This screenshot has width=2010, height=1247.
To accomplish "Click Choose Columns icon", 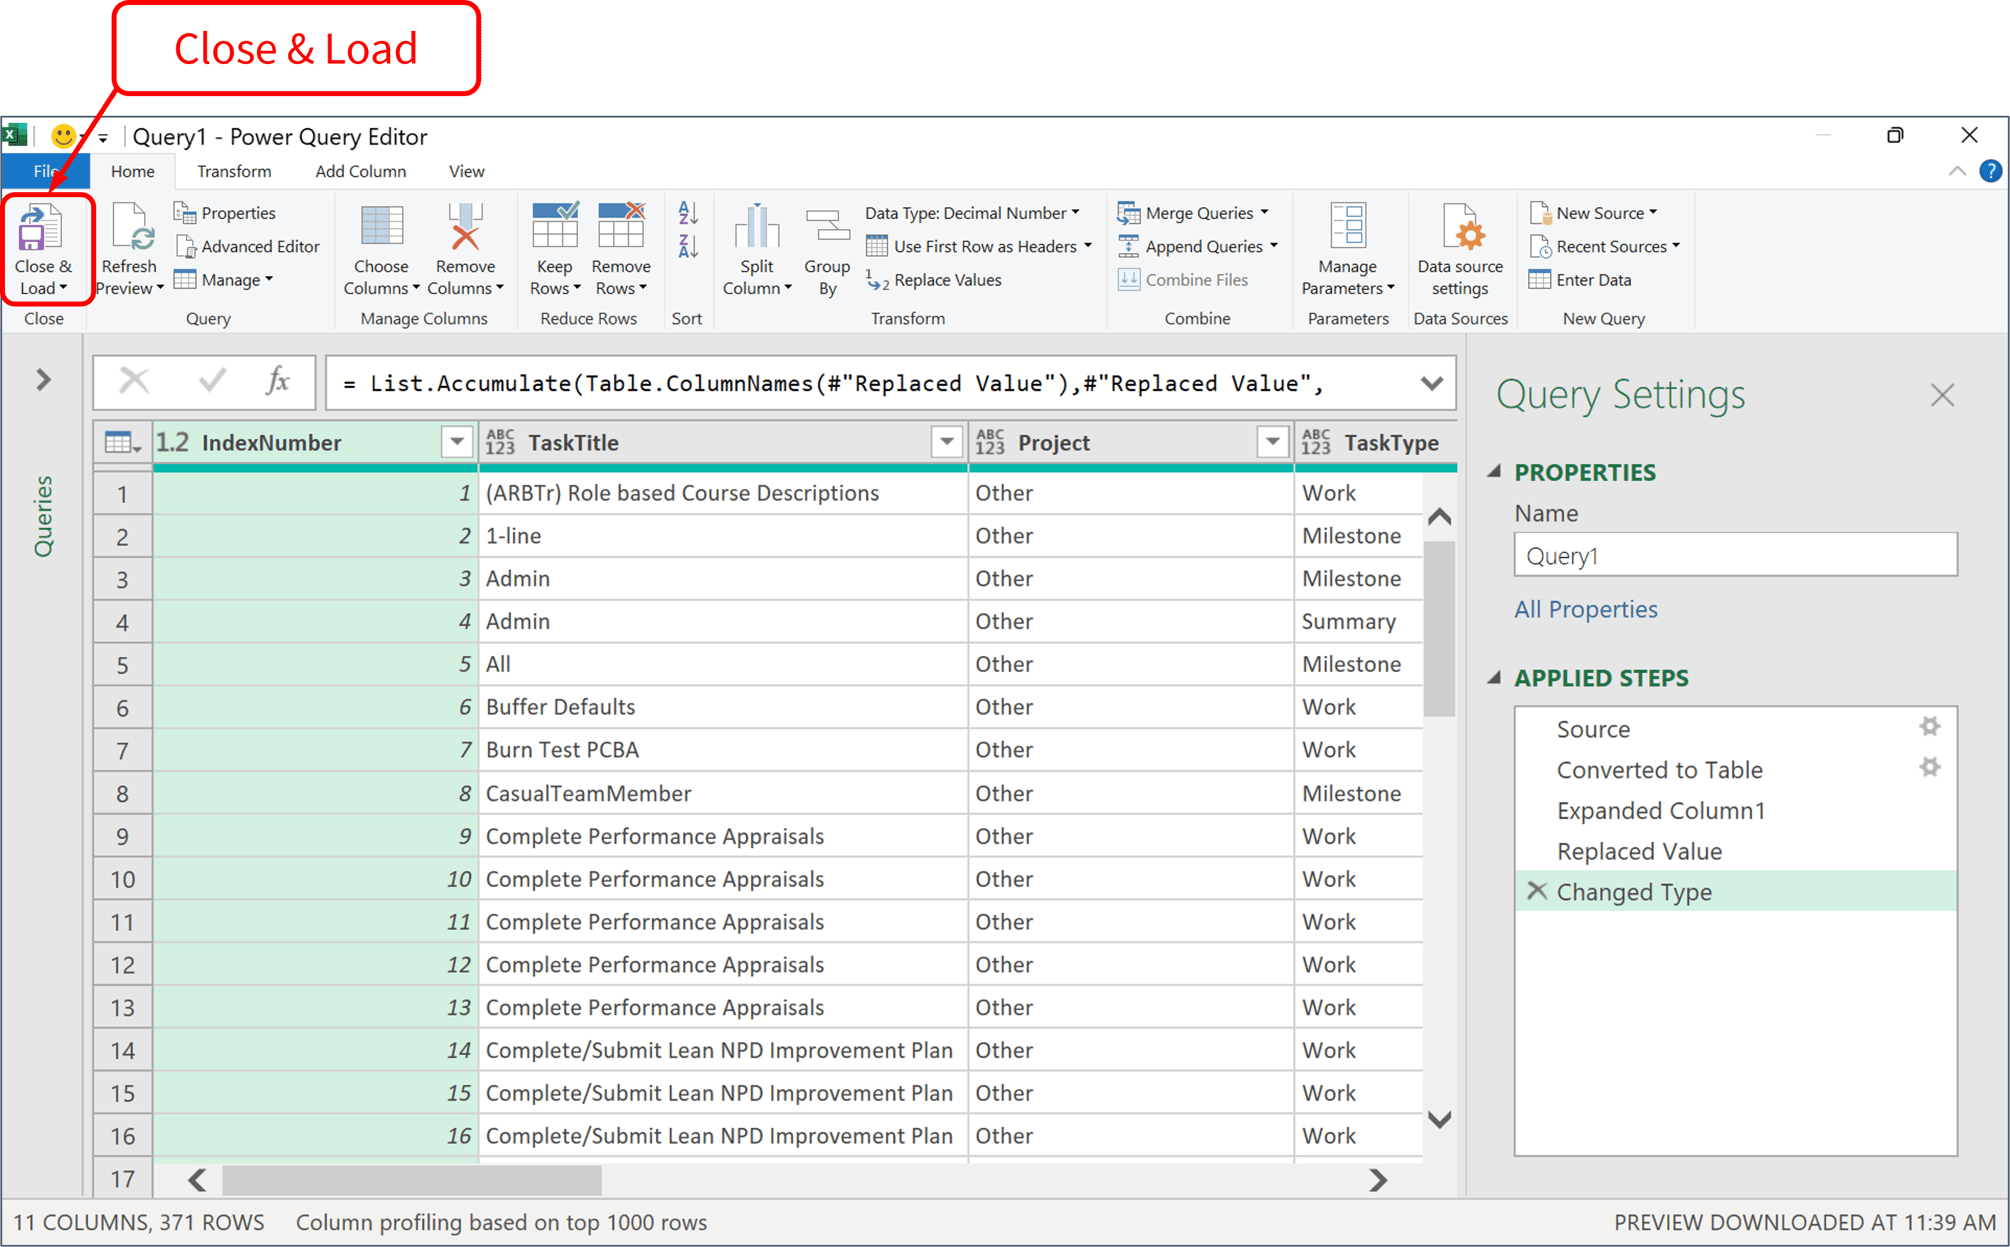I will point(381,227).
